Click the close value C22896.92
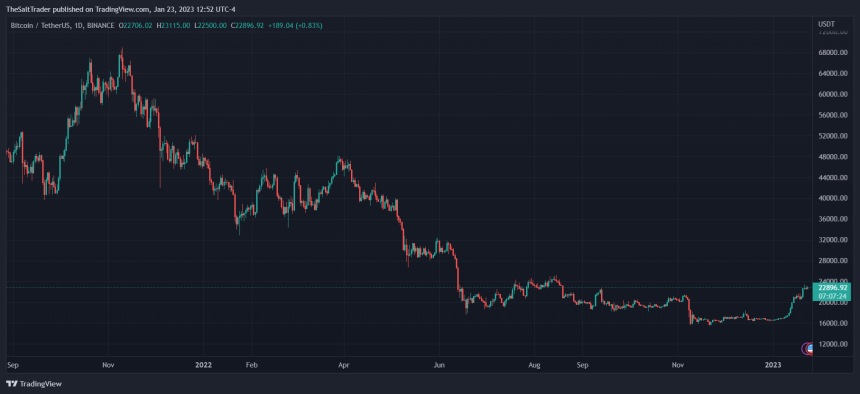The width and height of the screenshot is (860, 394). click(x=247, y=25)
